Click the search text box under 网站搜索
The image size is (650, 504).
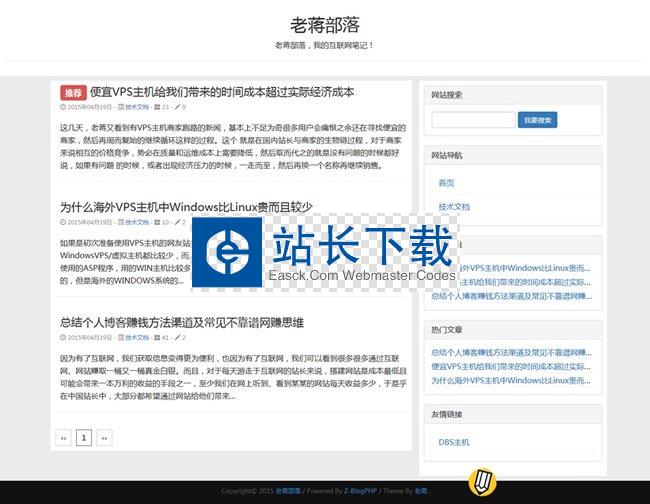pyautogui.click(x=473, y=120)
